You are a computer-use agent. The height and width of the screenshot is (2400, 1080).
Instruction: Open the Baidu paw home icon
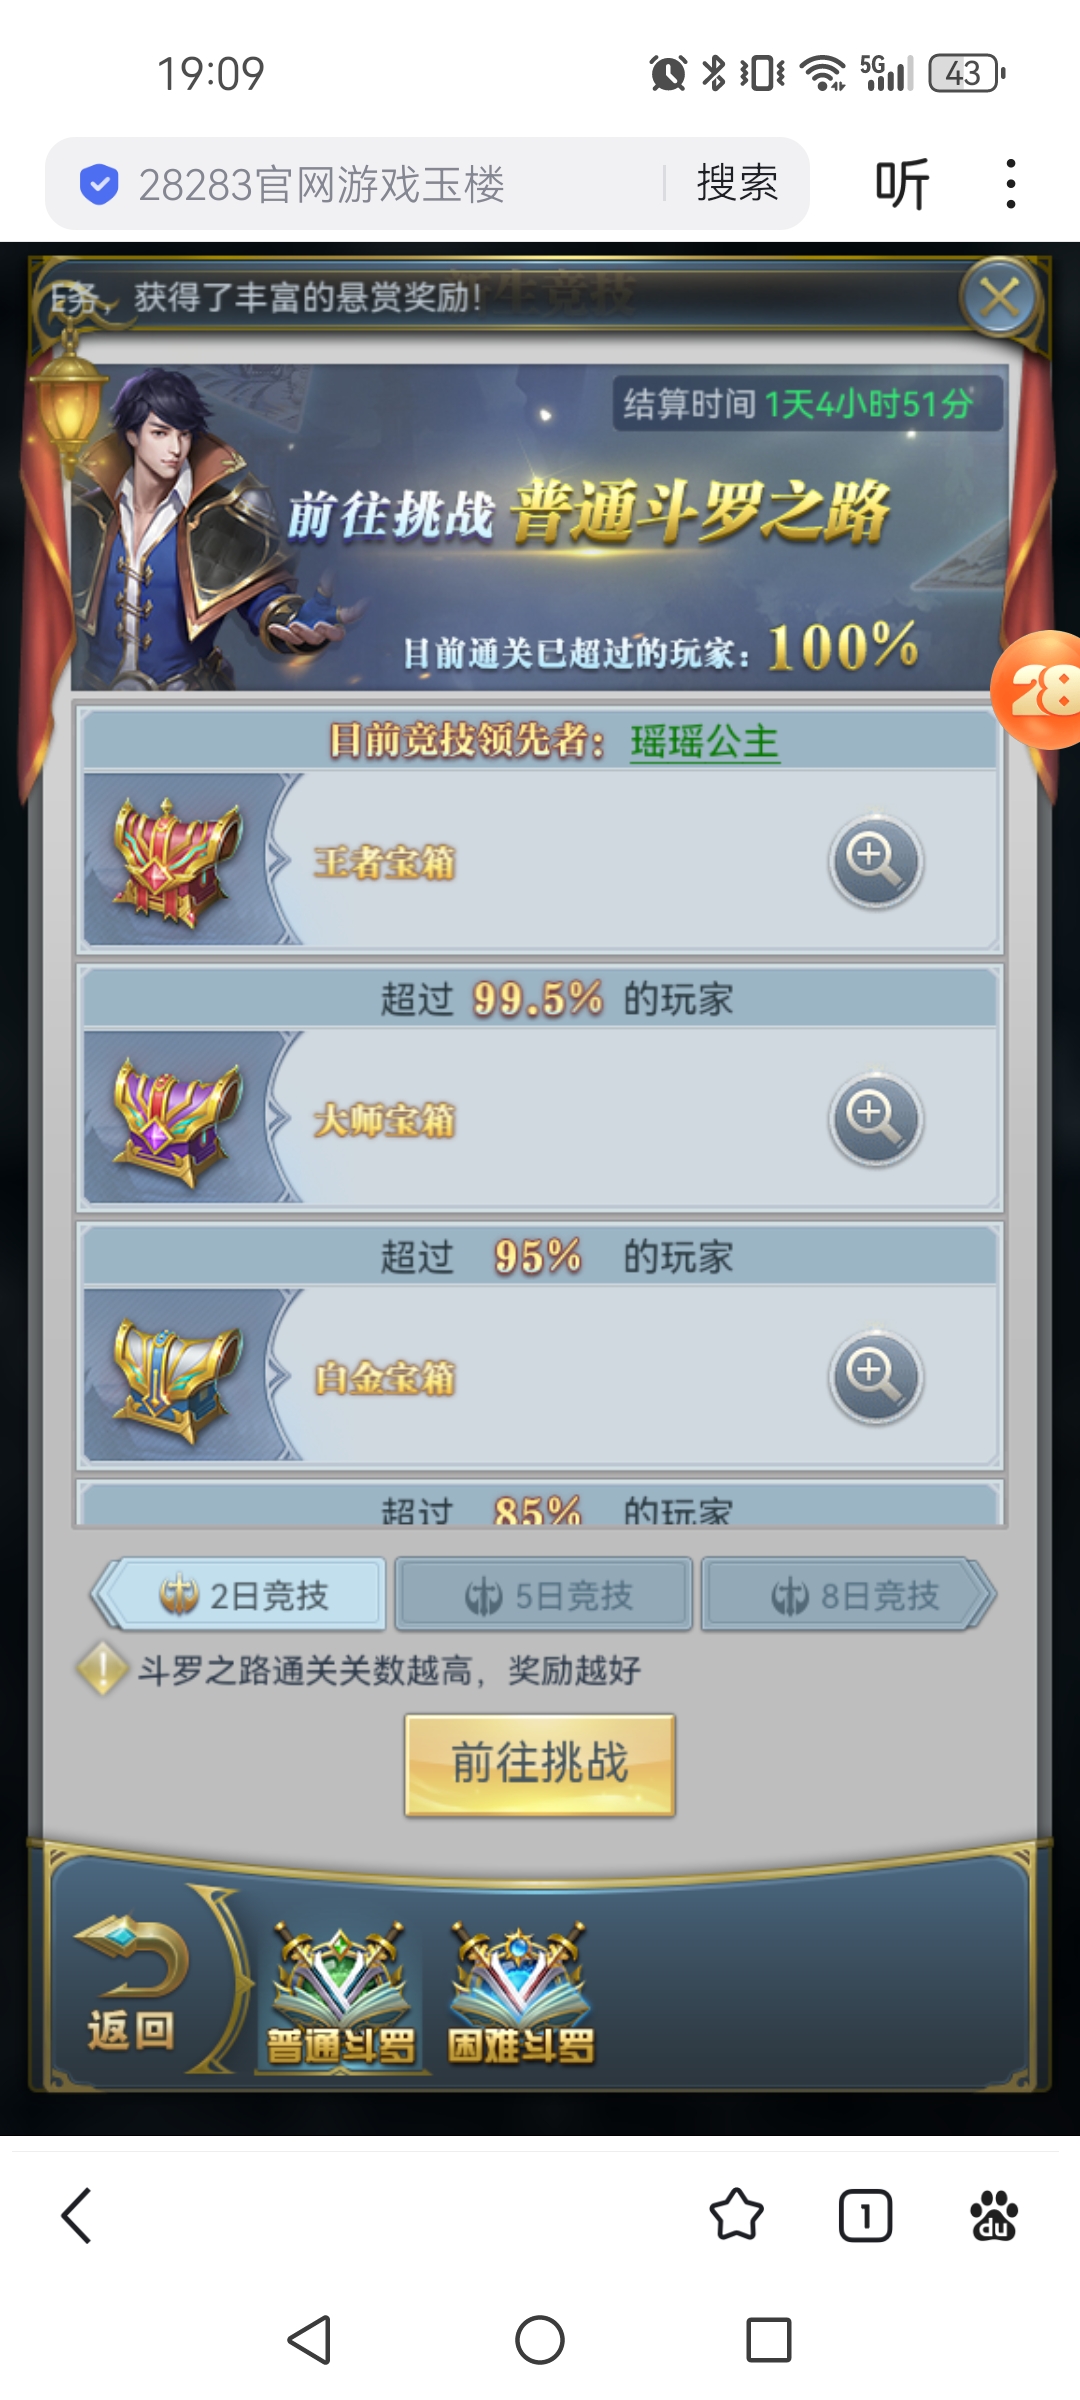pyautogui.click(x=994, y=2215)
